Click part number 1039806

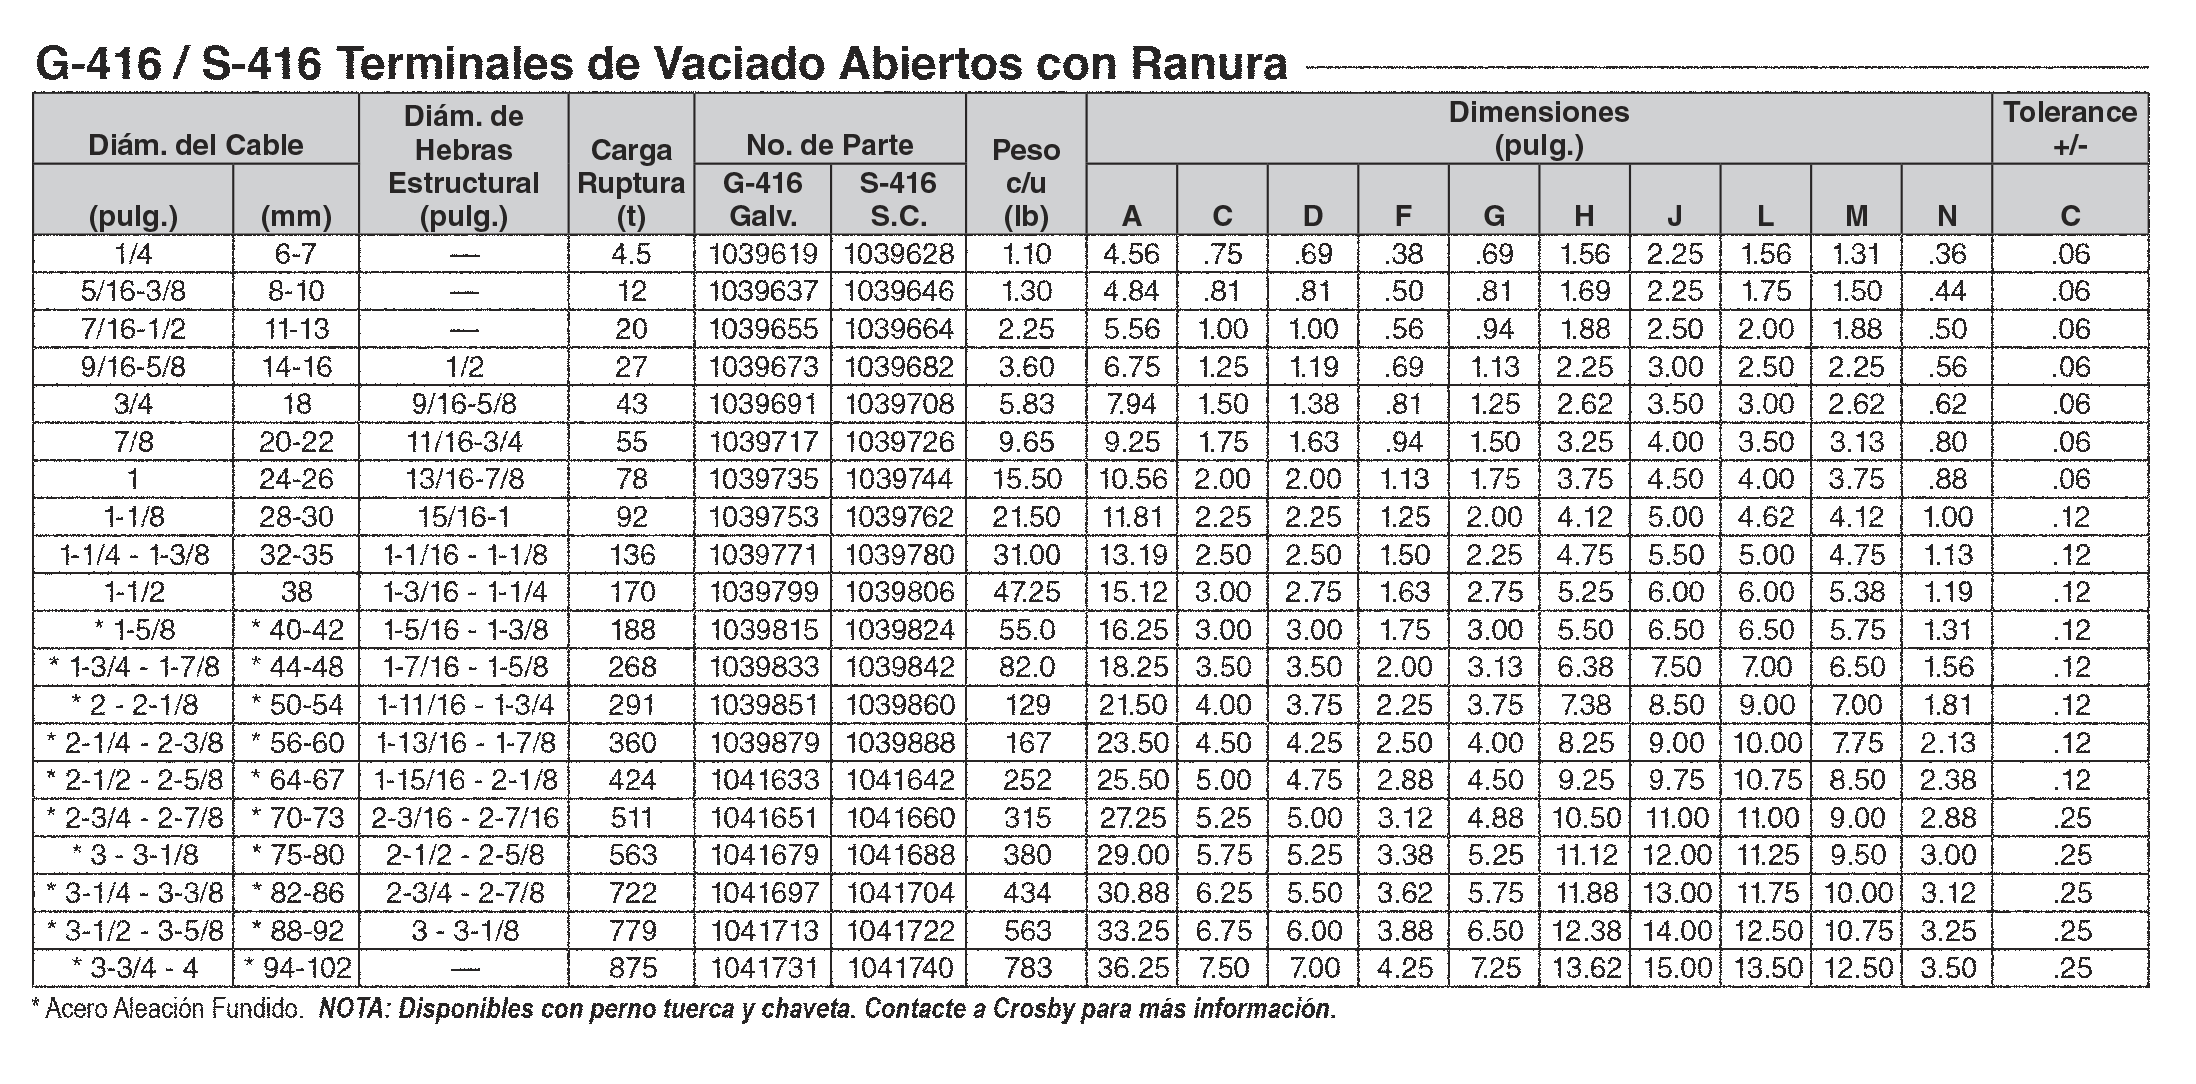point(899,593)
